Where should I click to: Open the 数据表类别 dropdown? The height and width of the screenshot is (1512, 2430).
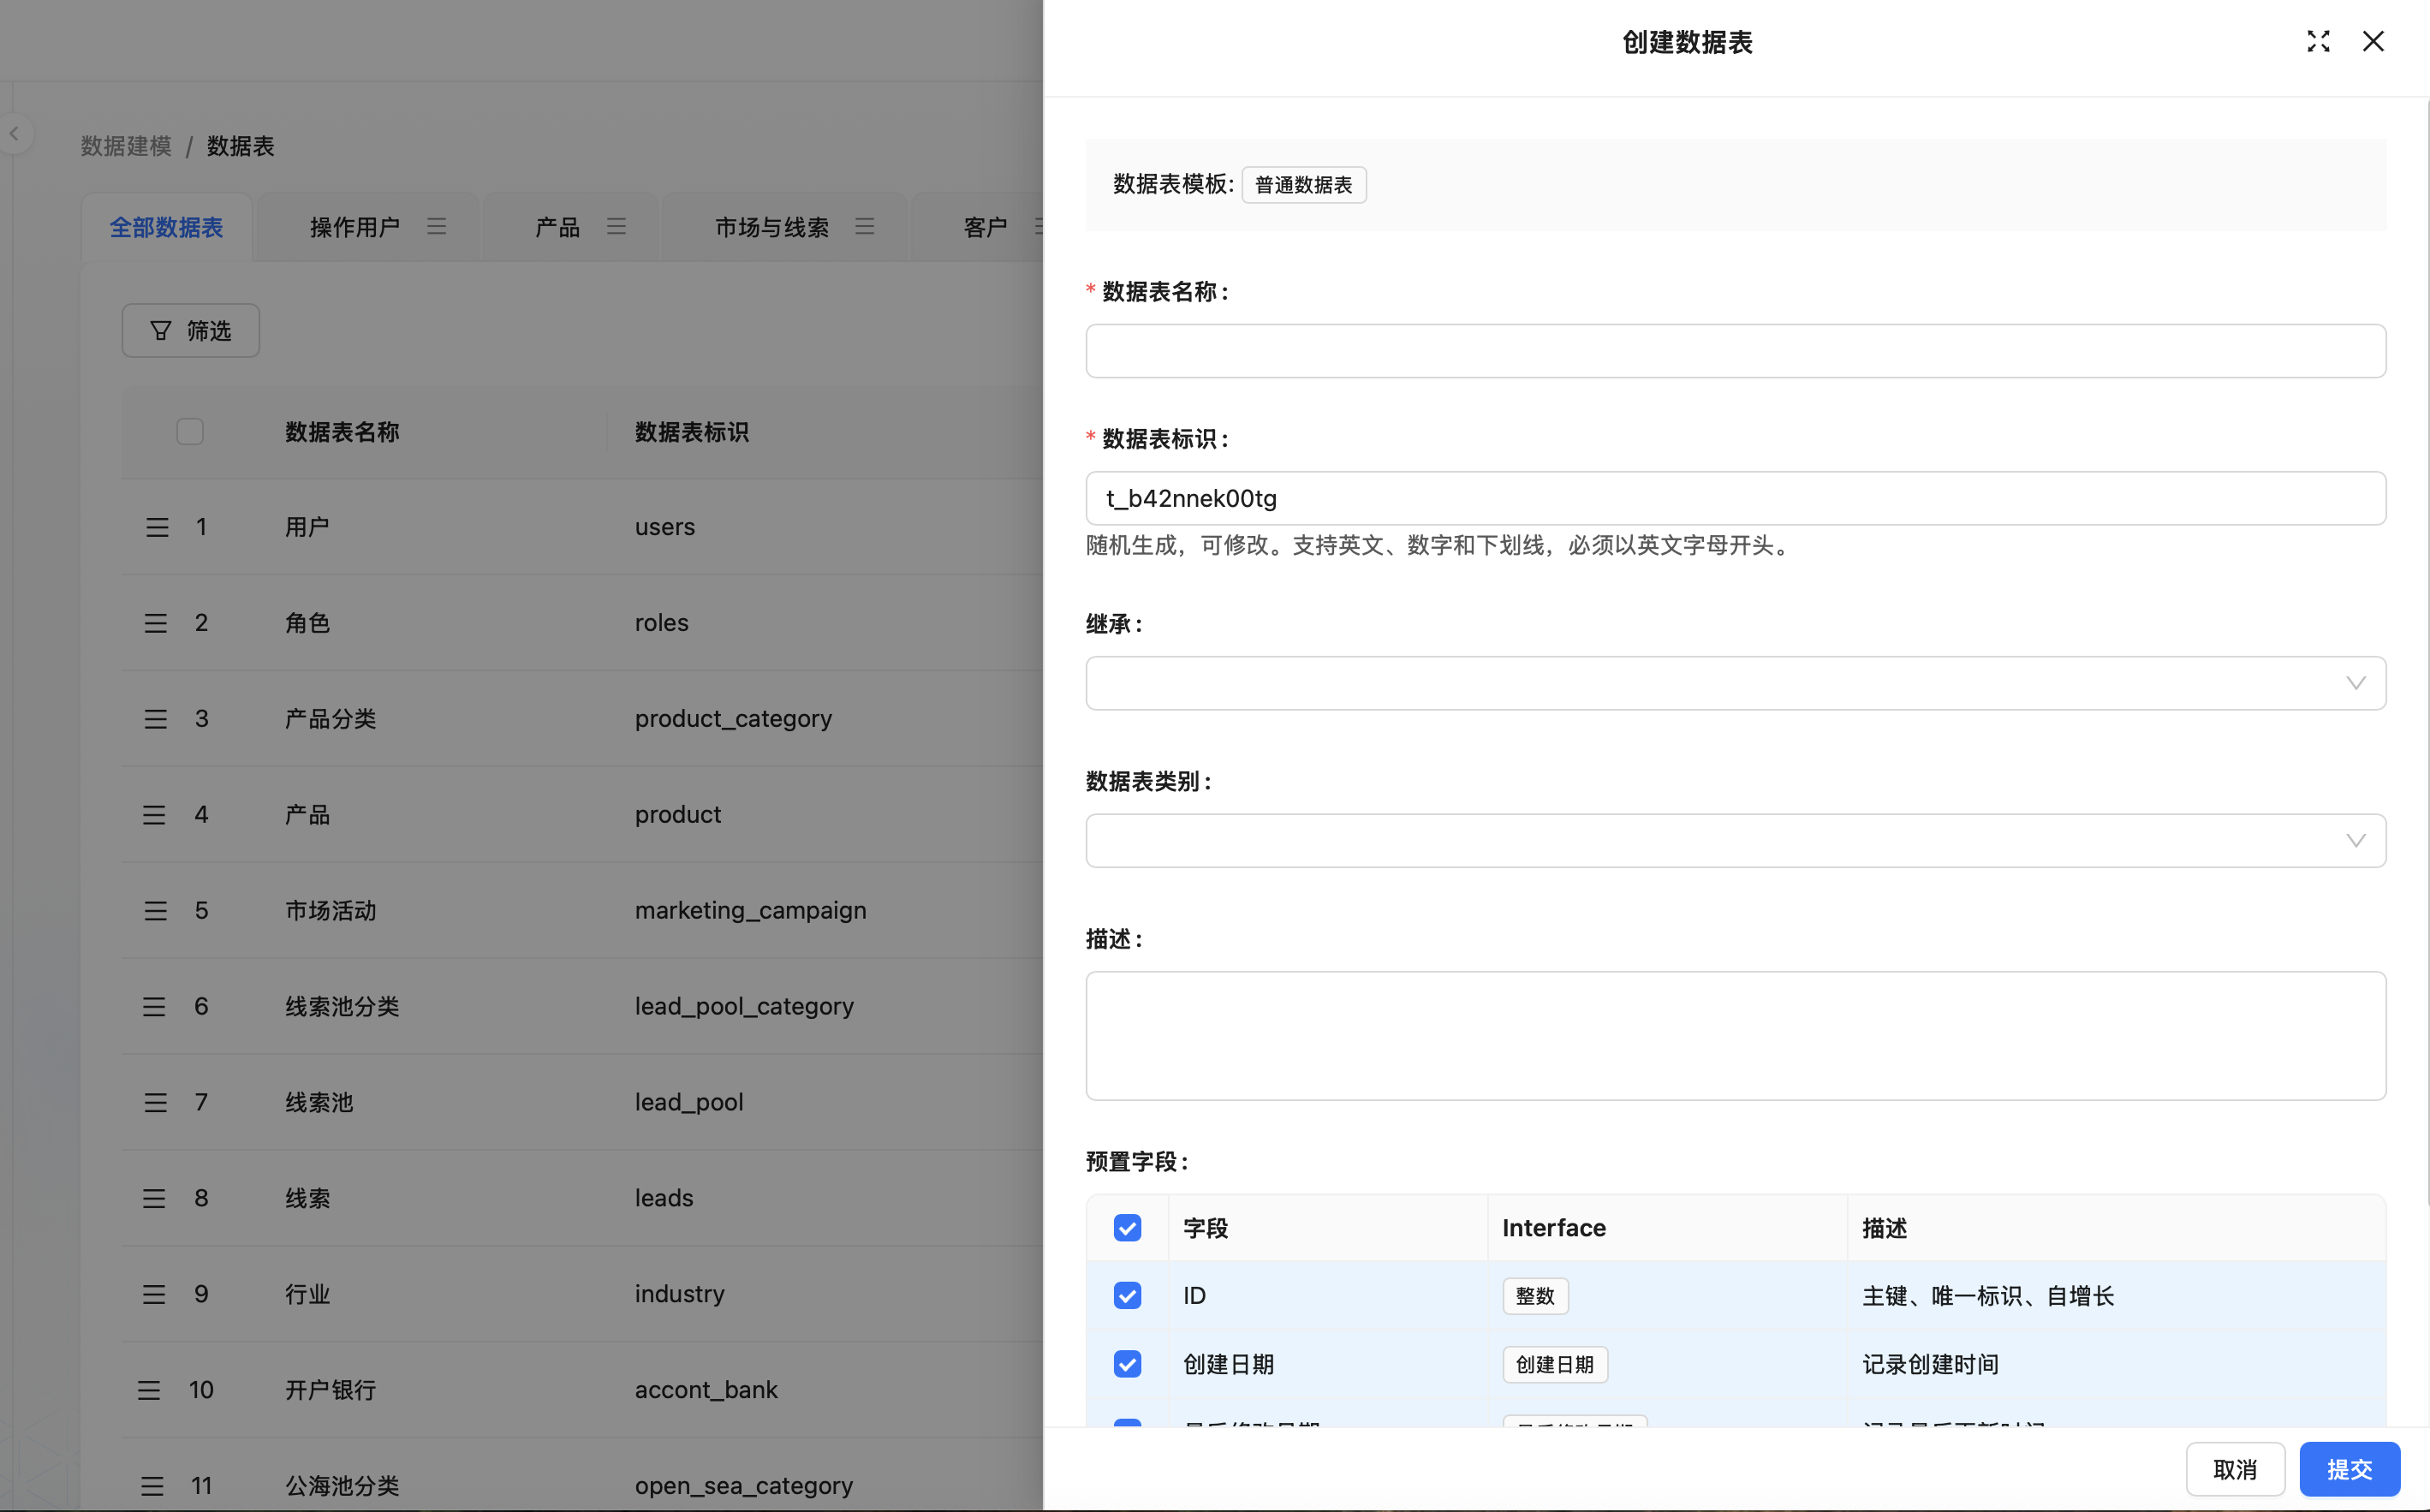[1735, 840]
